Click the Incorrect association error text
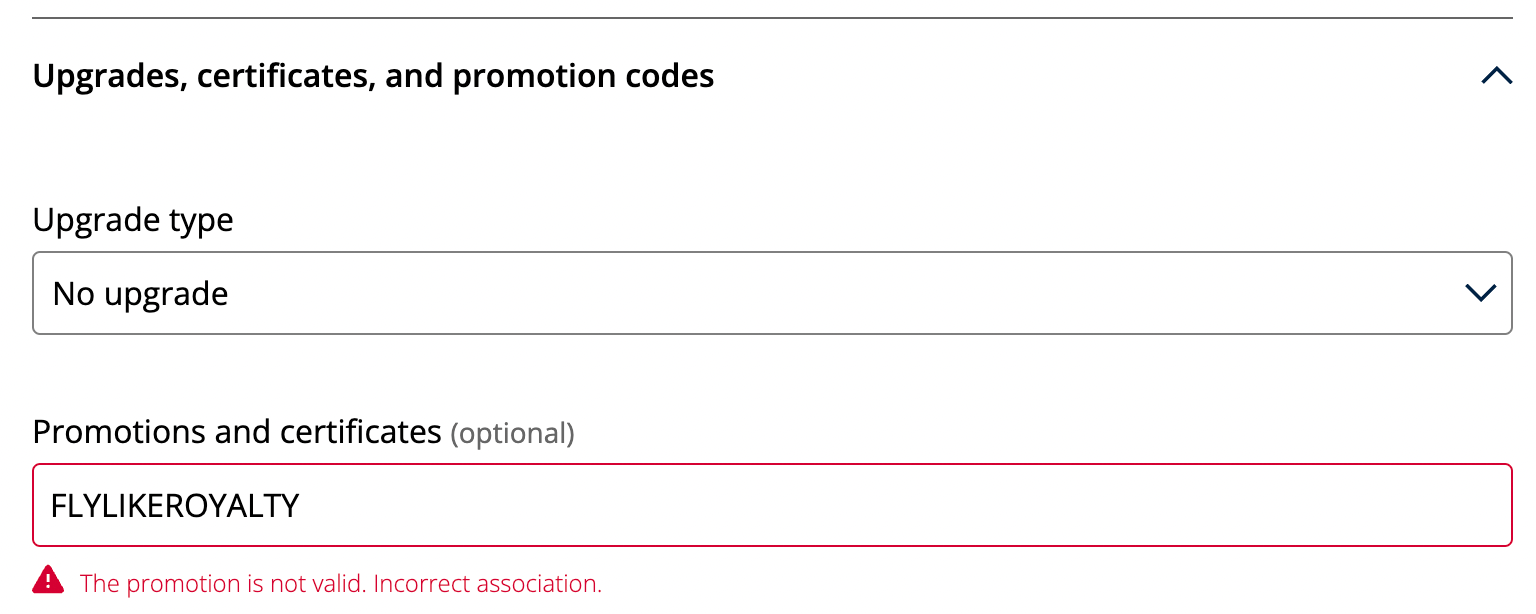Viewport: 1536px width, 614px height. pos(488,583)
